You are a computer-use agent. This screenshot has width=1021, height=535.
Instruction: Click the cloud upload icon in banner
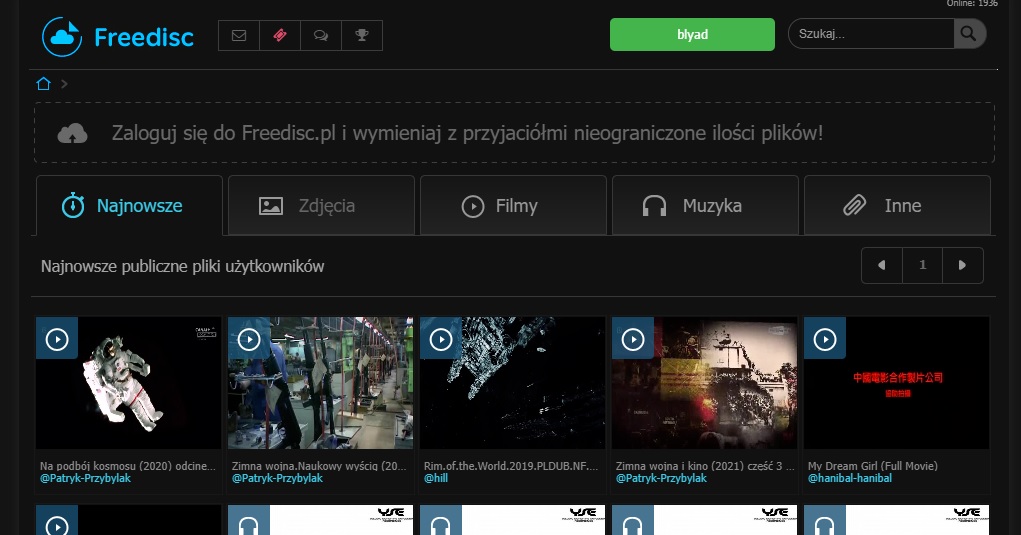(x=72, y=133)
